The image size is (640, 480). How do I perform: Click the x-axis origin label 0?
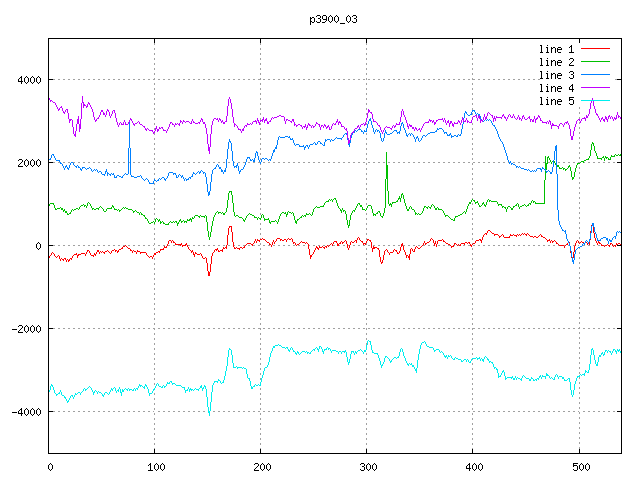tap(50, 467)
